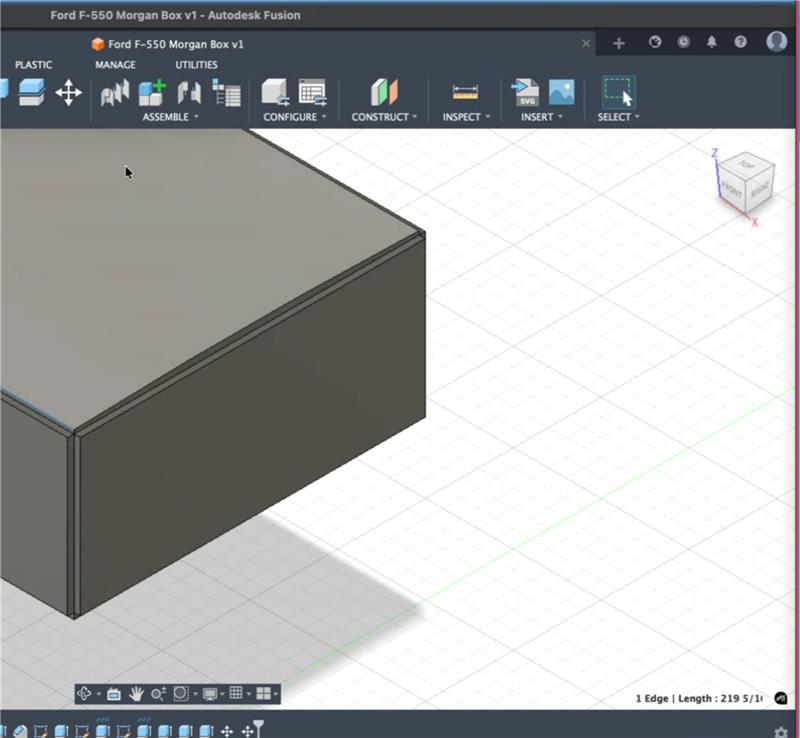Expand the CONSTRUCT dropdown menu

coord(384,117)
